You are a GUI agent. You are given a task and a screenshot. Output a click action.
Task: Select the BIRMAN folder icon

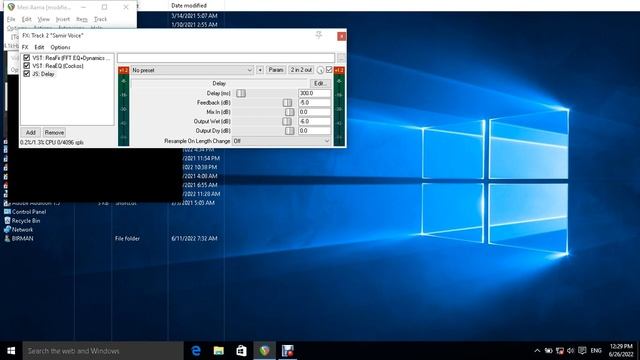click(19, 238)
